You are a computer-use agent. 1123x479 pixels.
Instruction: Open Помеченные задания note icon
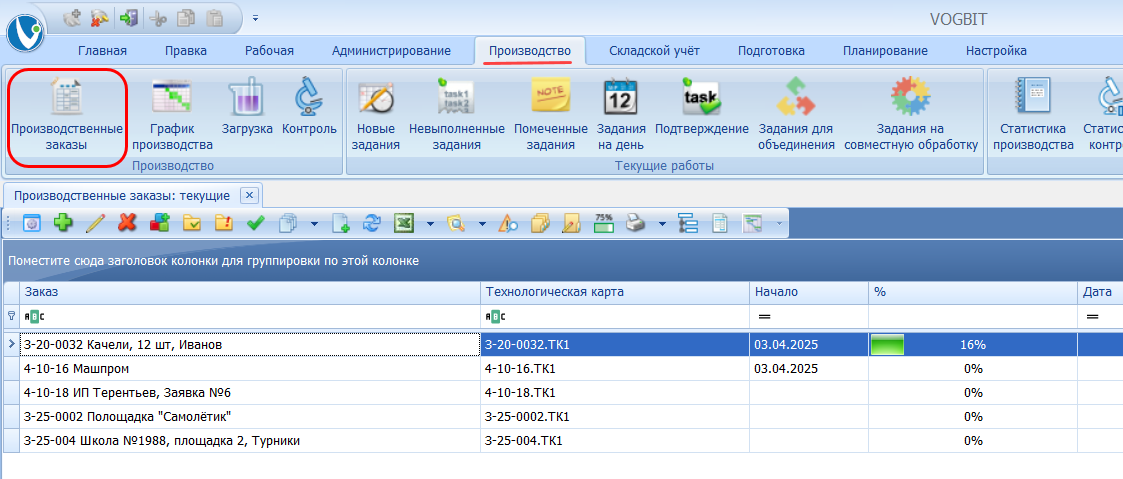(551, 115)
